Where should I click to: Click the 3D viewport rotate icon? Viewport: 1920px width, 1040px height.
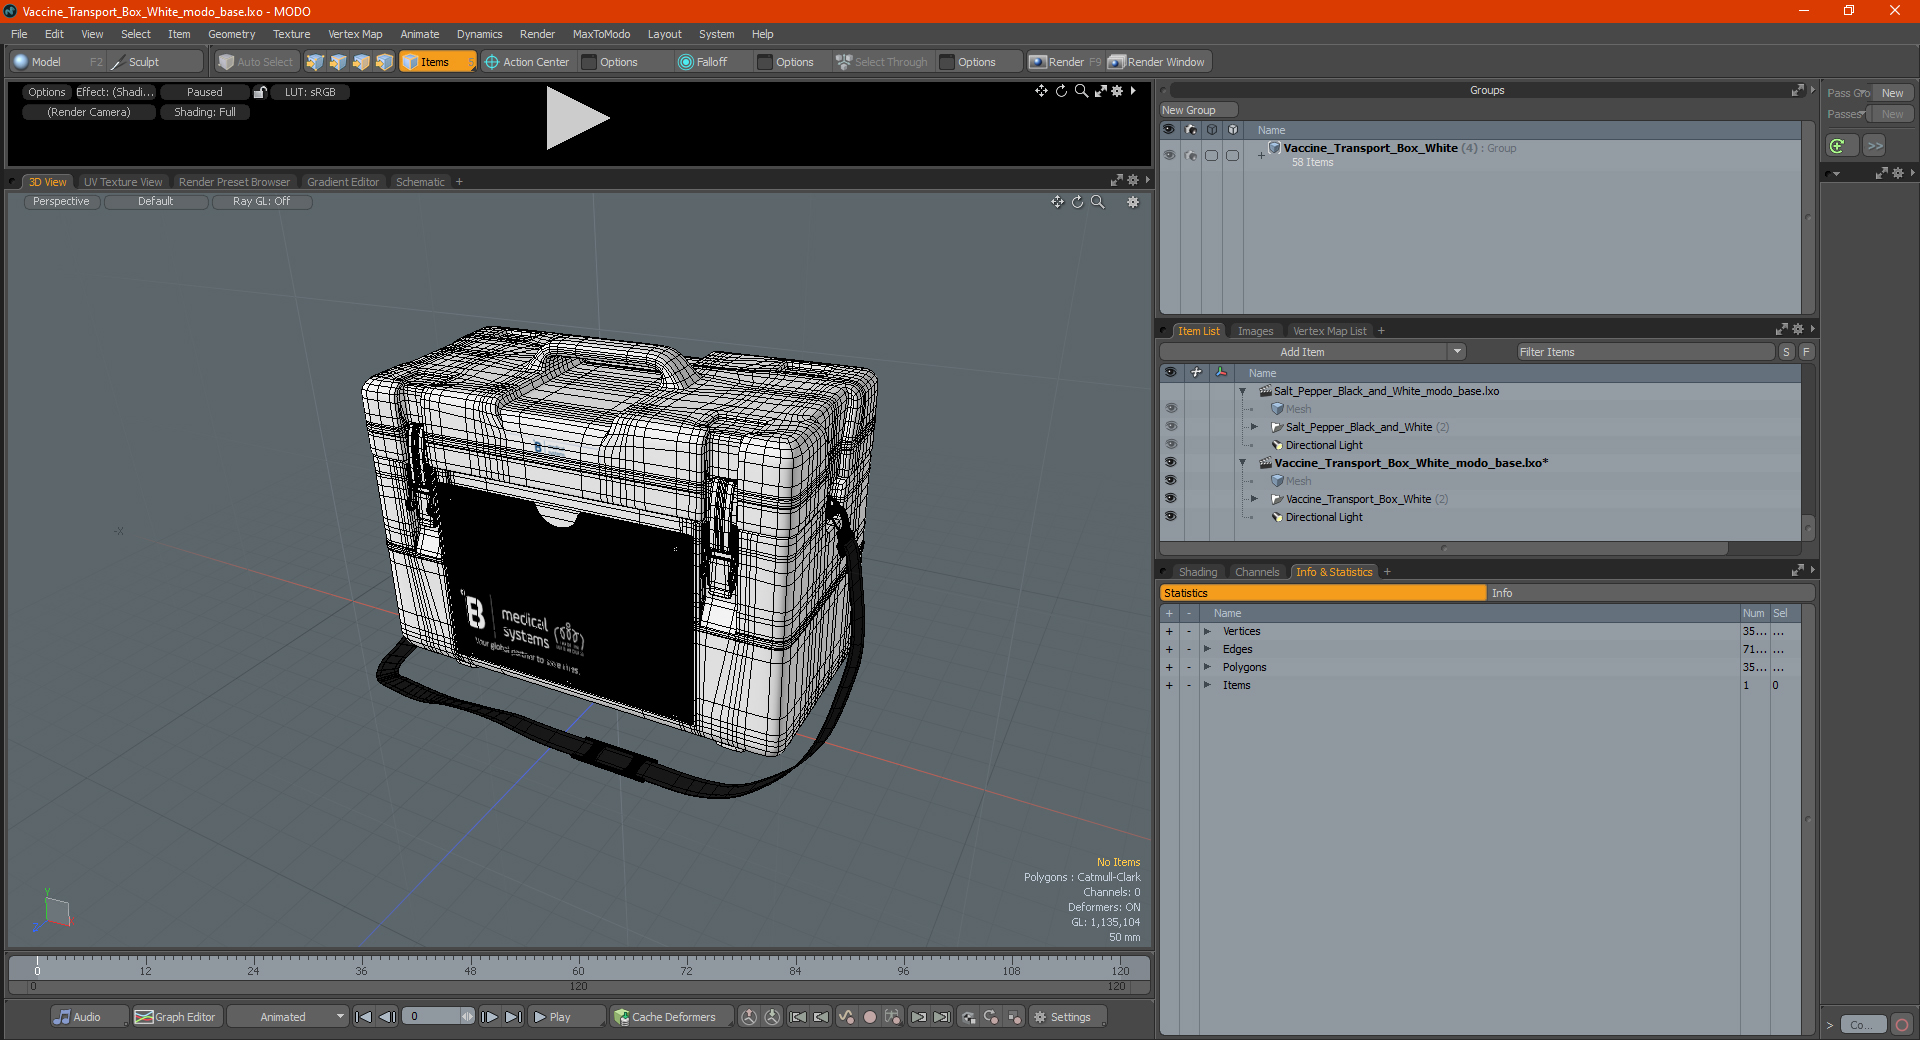pyautogui.click(x=1077, y=202)
